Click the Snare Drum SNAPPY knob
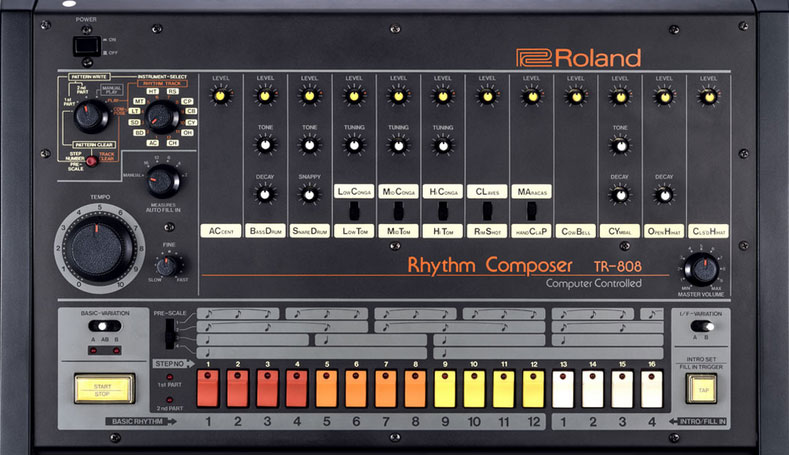This screenshot has height=455, width=789. click(309, 194)
